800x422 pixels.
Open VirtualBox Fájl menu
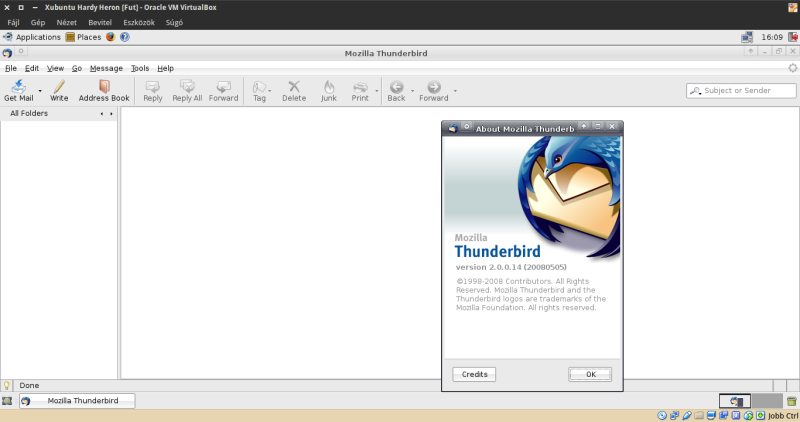coord(13,22)
